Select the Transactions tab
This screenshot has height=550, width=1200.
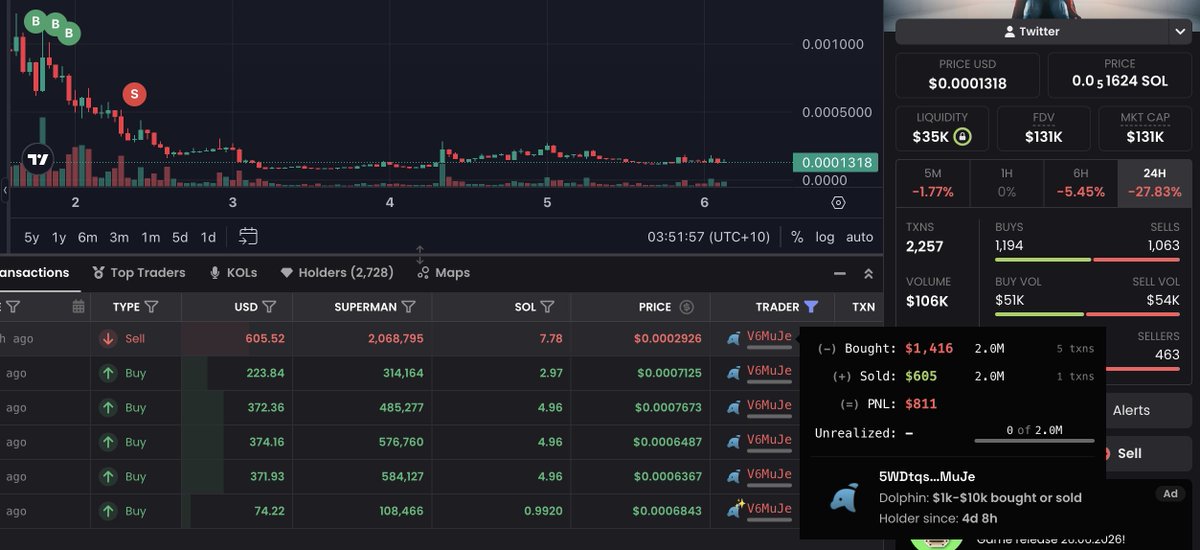click(34, 272)
